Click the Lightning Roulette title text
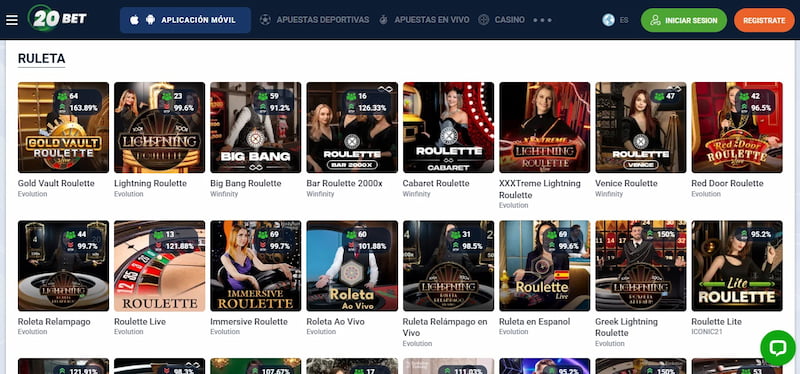 coord(151,183)
